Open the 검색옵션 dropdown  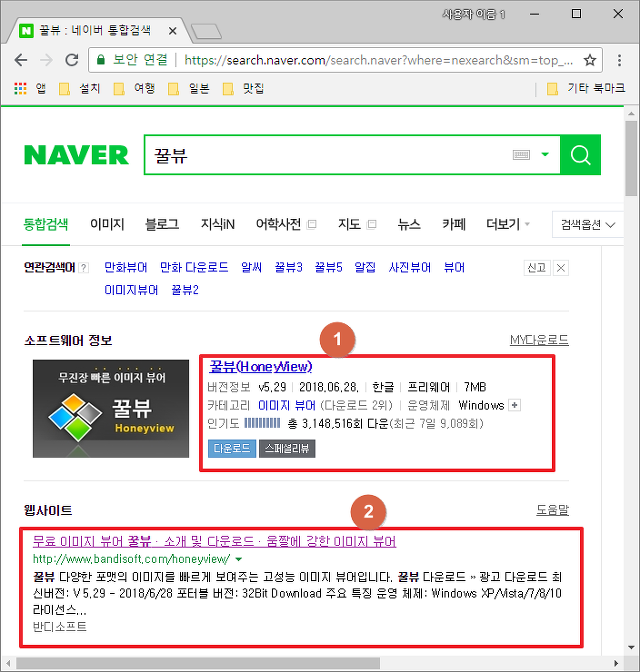[588, 225]
